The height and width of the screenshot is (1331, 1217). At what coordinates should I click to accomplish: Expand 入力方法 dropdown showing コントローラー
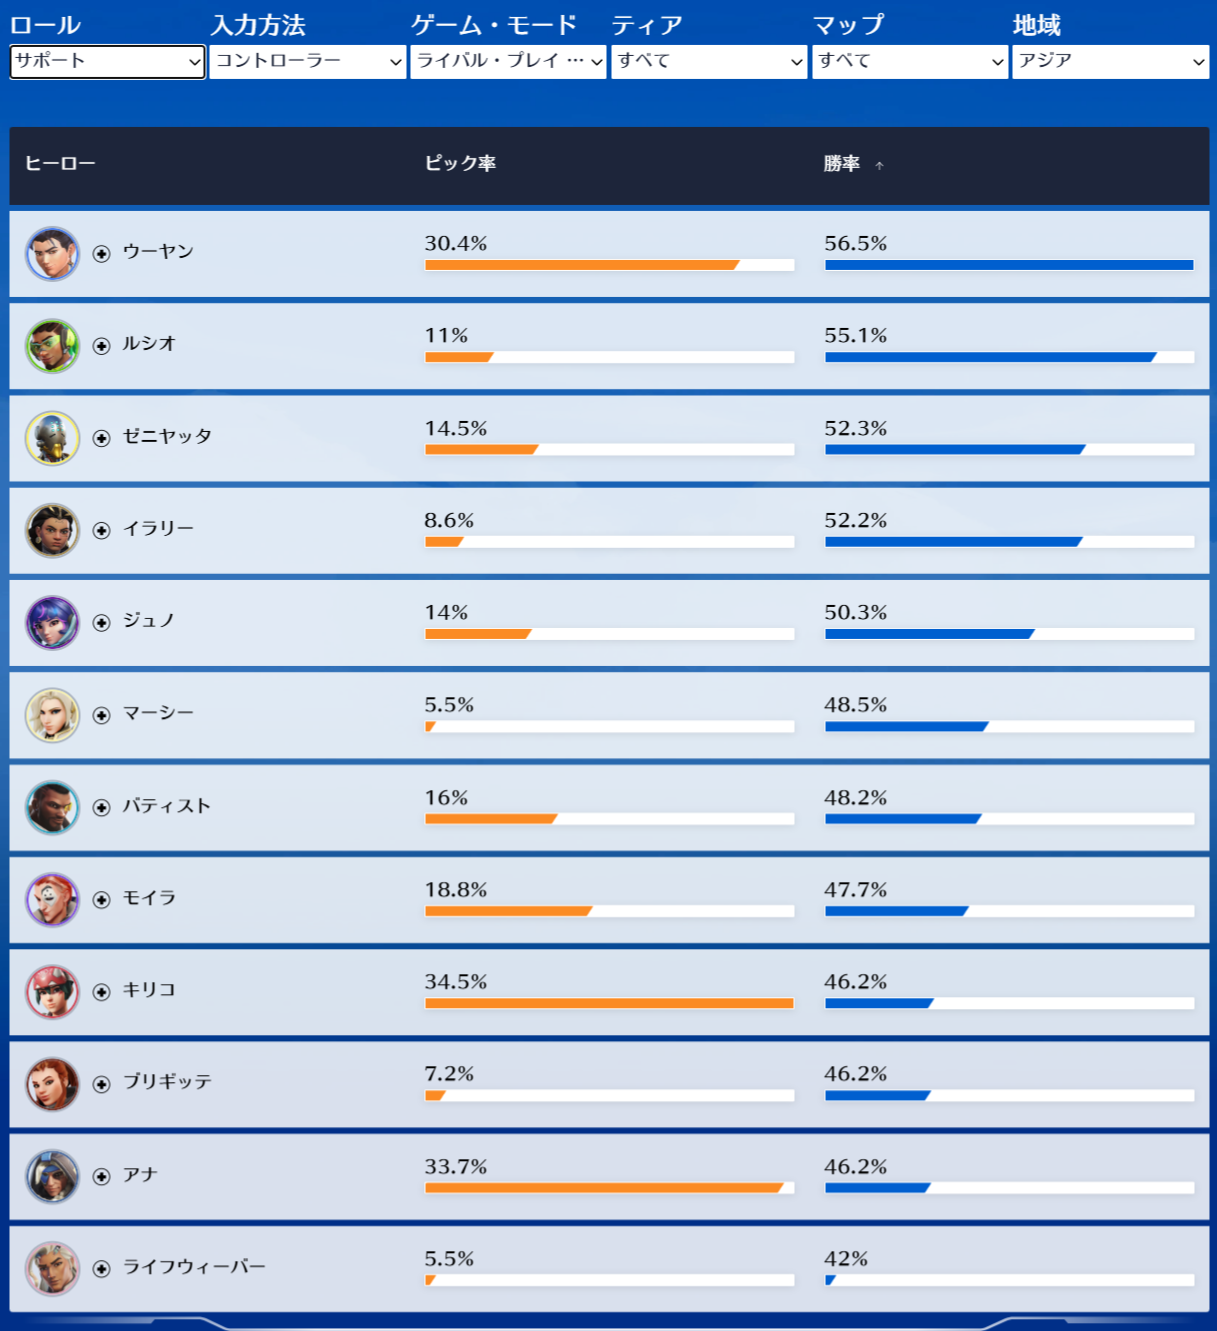click(307, 62)
